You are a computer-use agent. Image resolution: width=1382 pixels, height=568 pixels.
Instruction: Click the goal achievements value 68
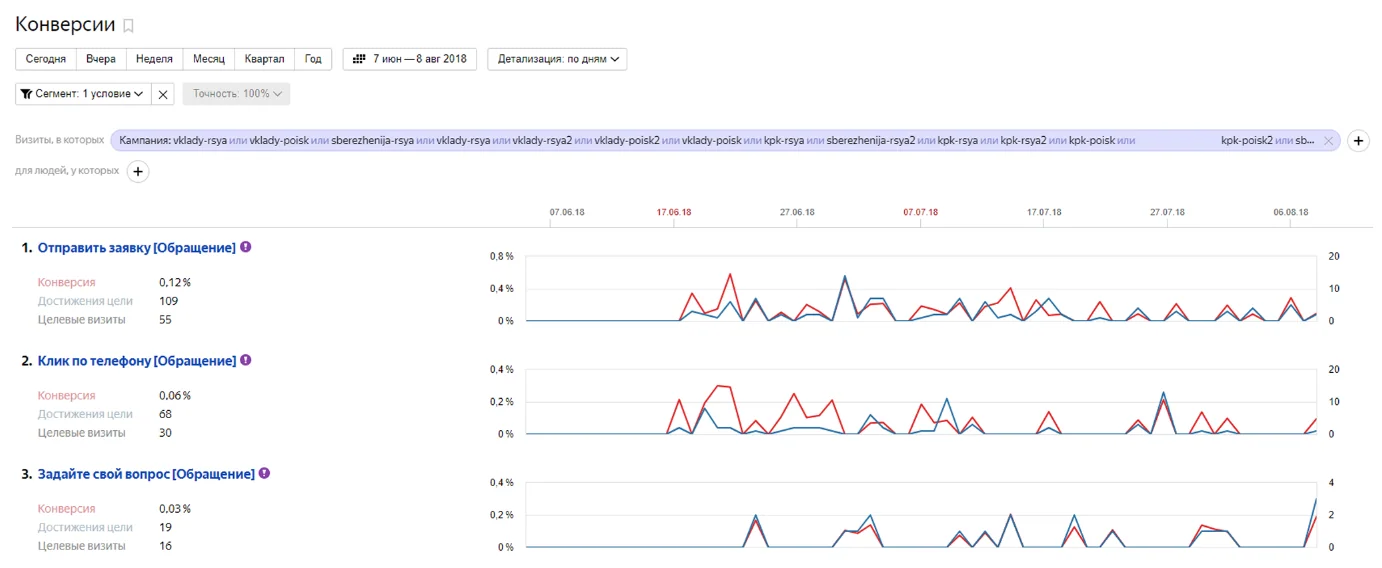pyautogui.click(x=165, y=414)
